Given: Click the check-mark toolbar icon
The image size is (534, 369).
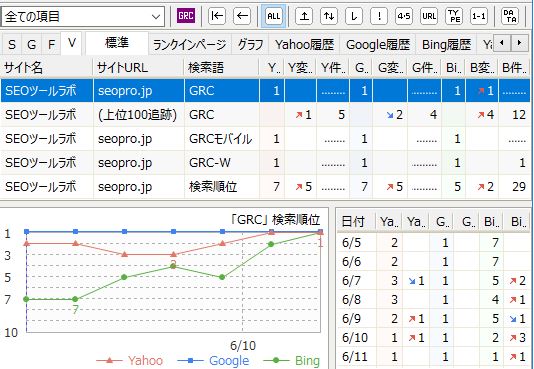Looking at the screenshot, I should 354,16.
